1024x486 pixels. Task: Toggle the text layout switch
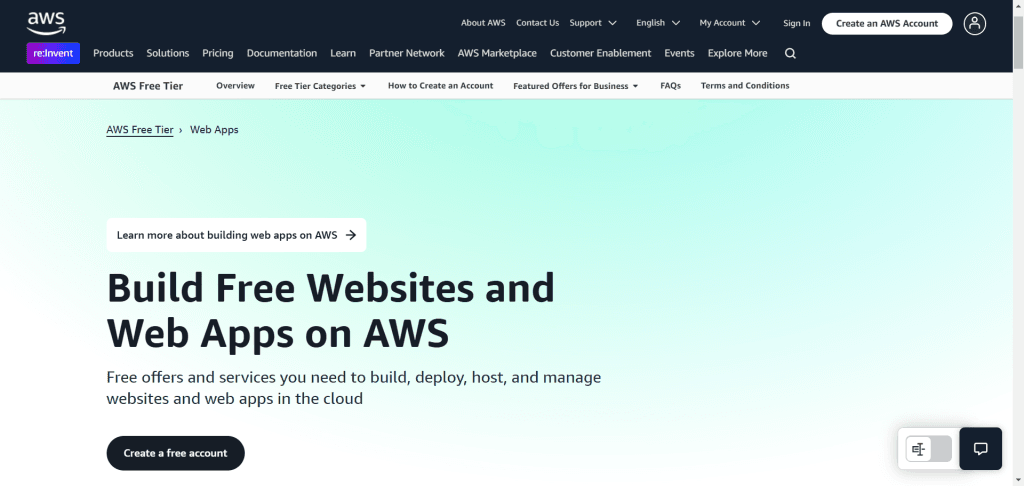pyautogui.click(x=929, y=449)
